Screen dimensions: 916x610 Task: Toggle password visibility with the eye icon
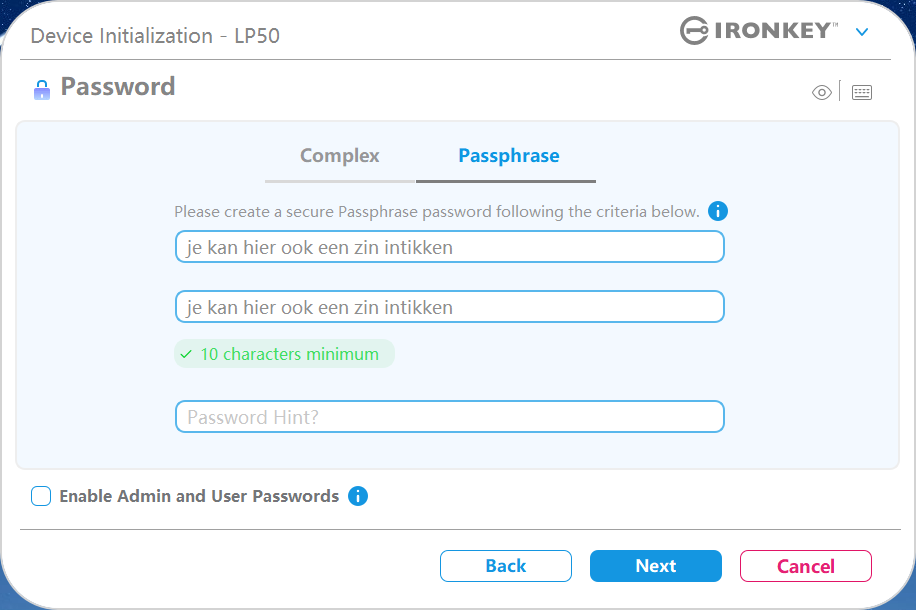[x=822, y=93]
